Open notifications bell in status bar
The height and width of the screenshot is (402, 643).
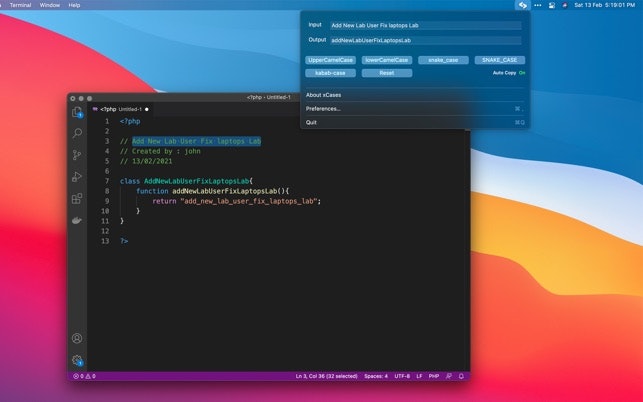[461, 376]
